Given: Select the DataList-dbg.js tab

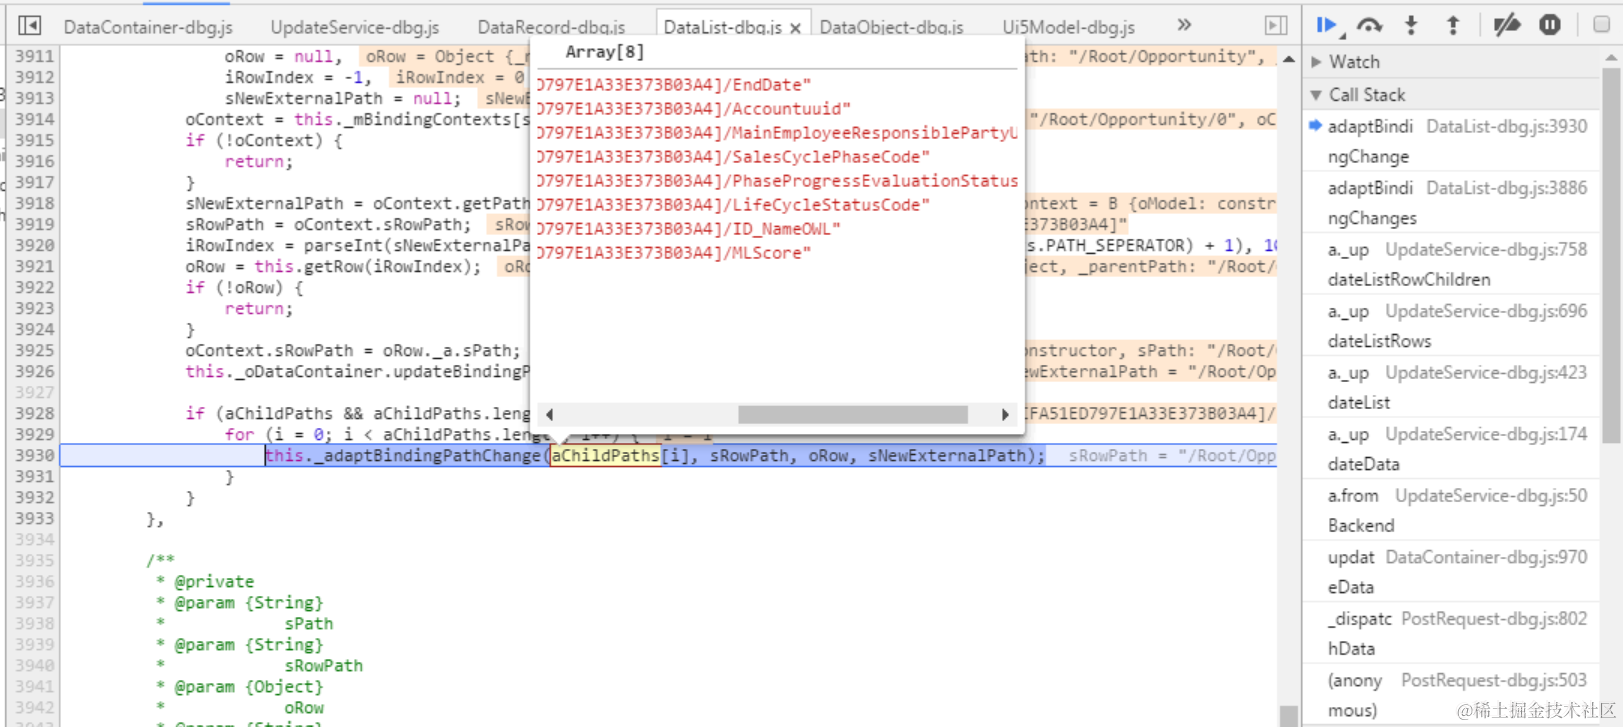Looking at the screenshot, I should click(723, 27).
